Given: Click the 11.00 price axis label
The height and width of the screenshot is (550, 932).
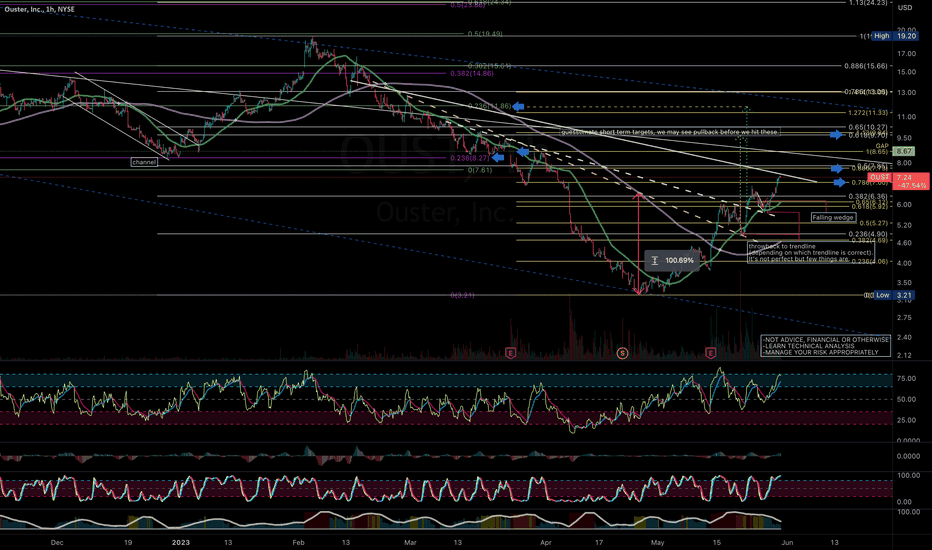Looking at the screenshot, I should click(x=906, y=117).
